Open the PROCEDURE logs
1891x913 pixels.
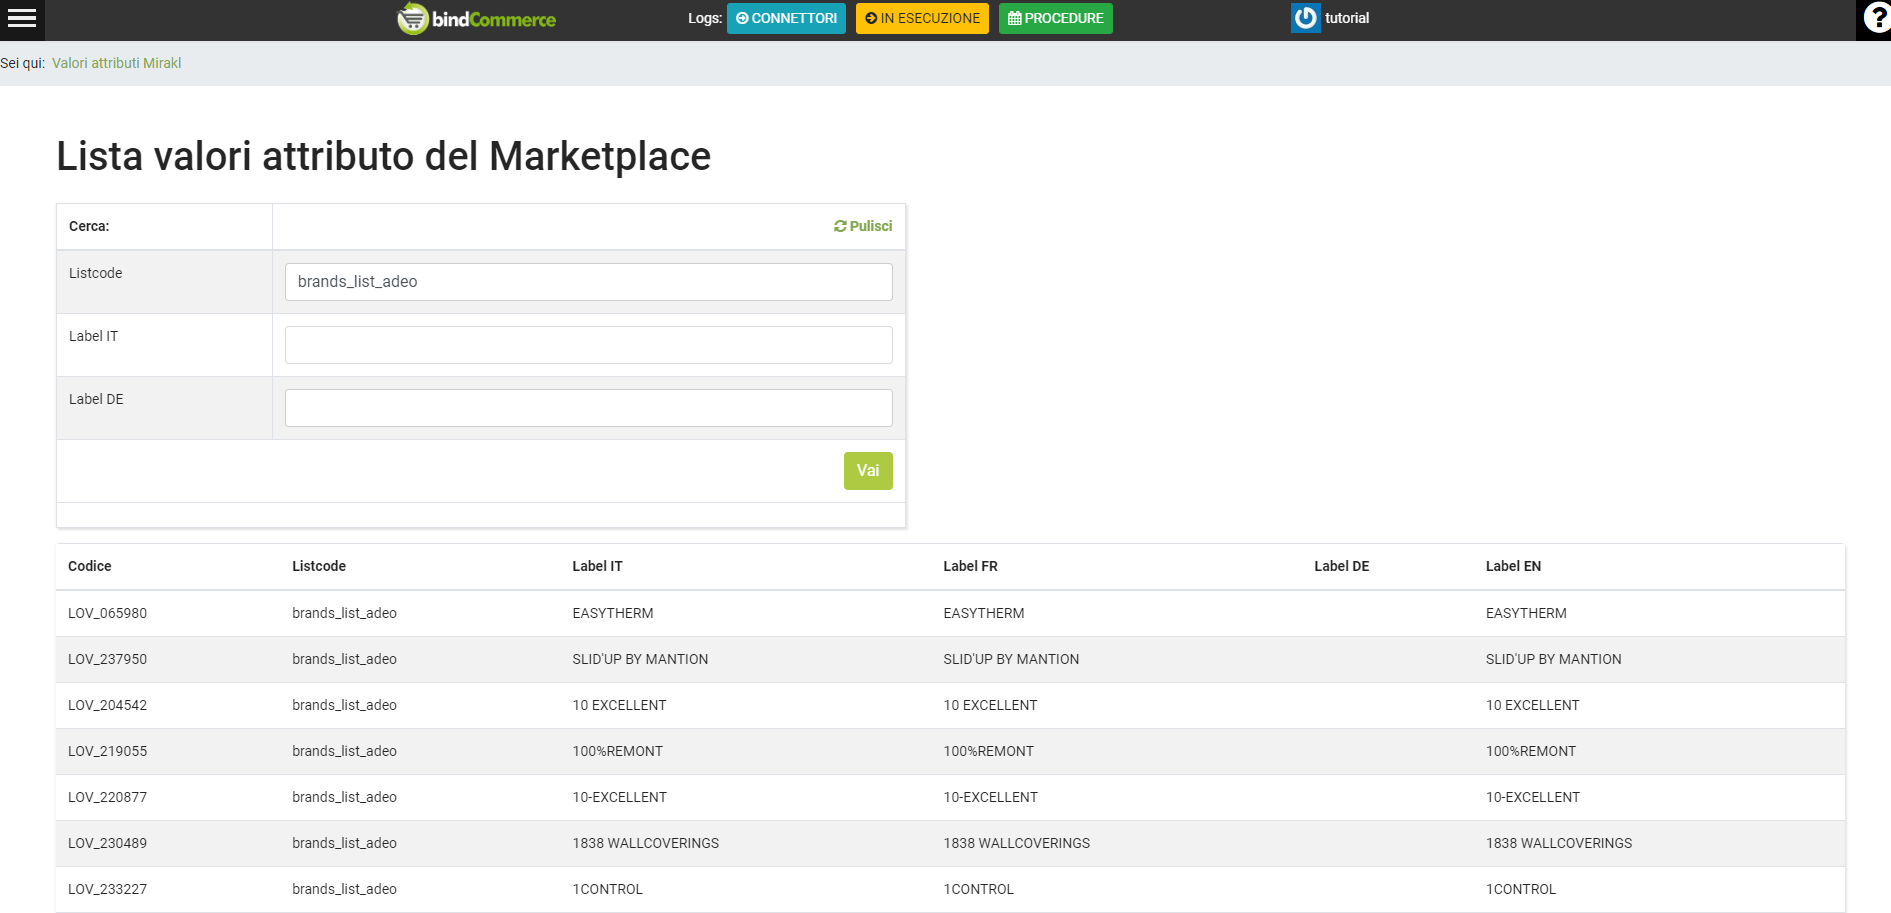click(1055, 18)
